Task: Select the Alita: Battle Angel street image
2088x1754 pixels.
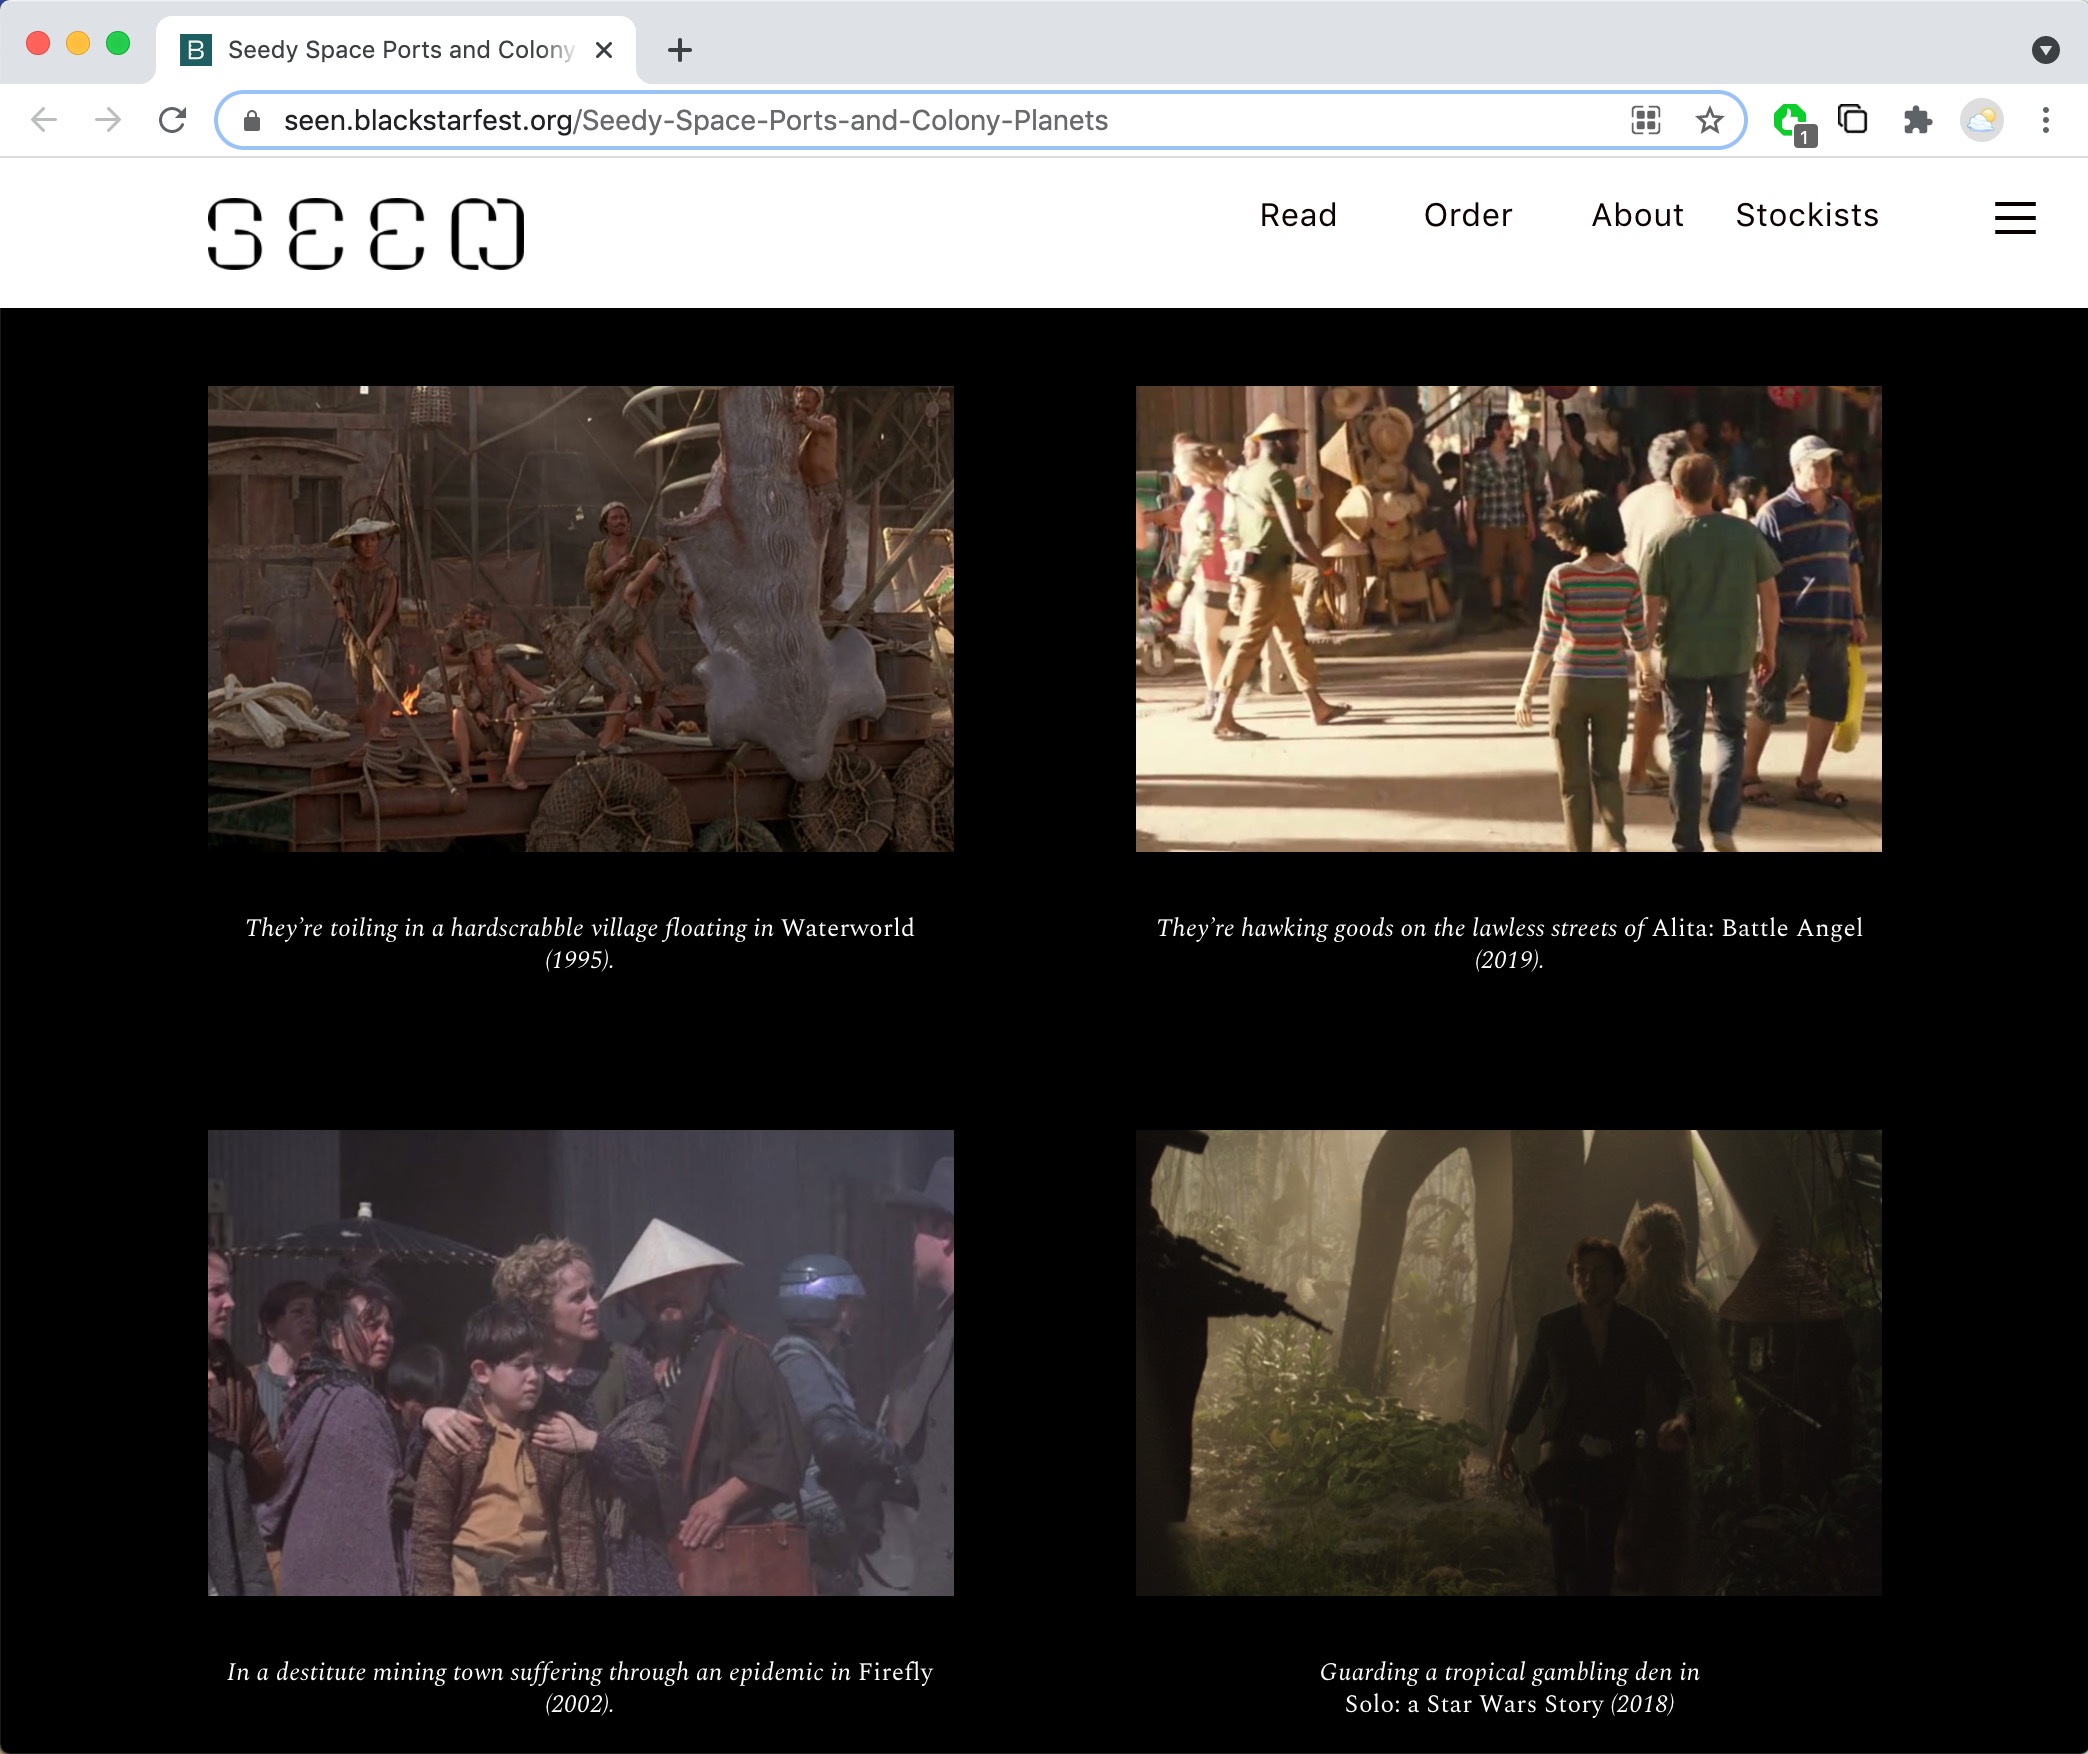Action: coord(1508,618)
